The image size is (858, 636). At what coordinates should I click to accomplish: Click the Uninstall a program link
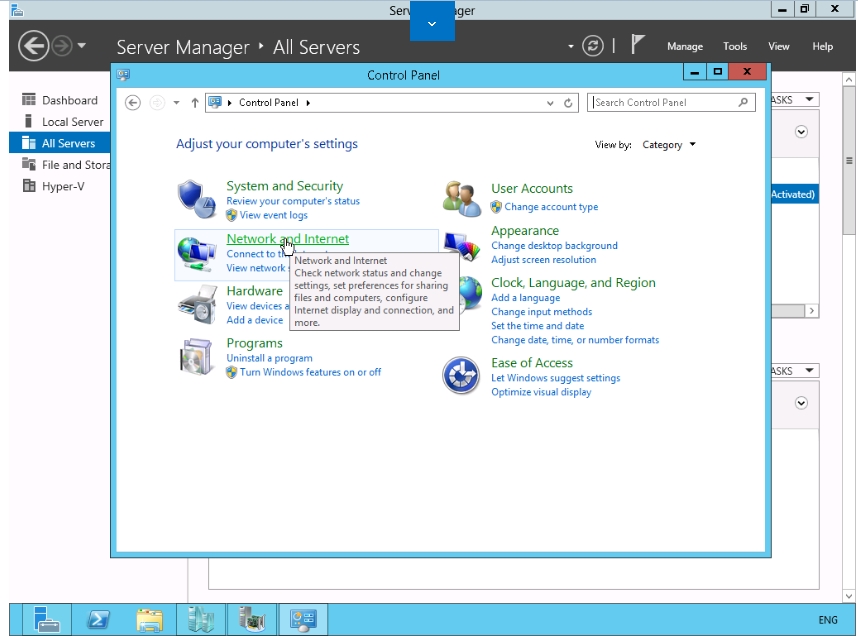[269, 358]
